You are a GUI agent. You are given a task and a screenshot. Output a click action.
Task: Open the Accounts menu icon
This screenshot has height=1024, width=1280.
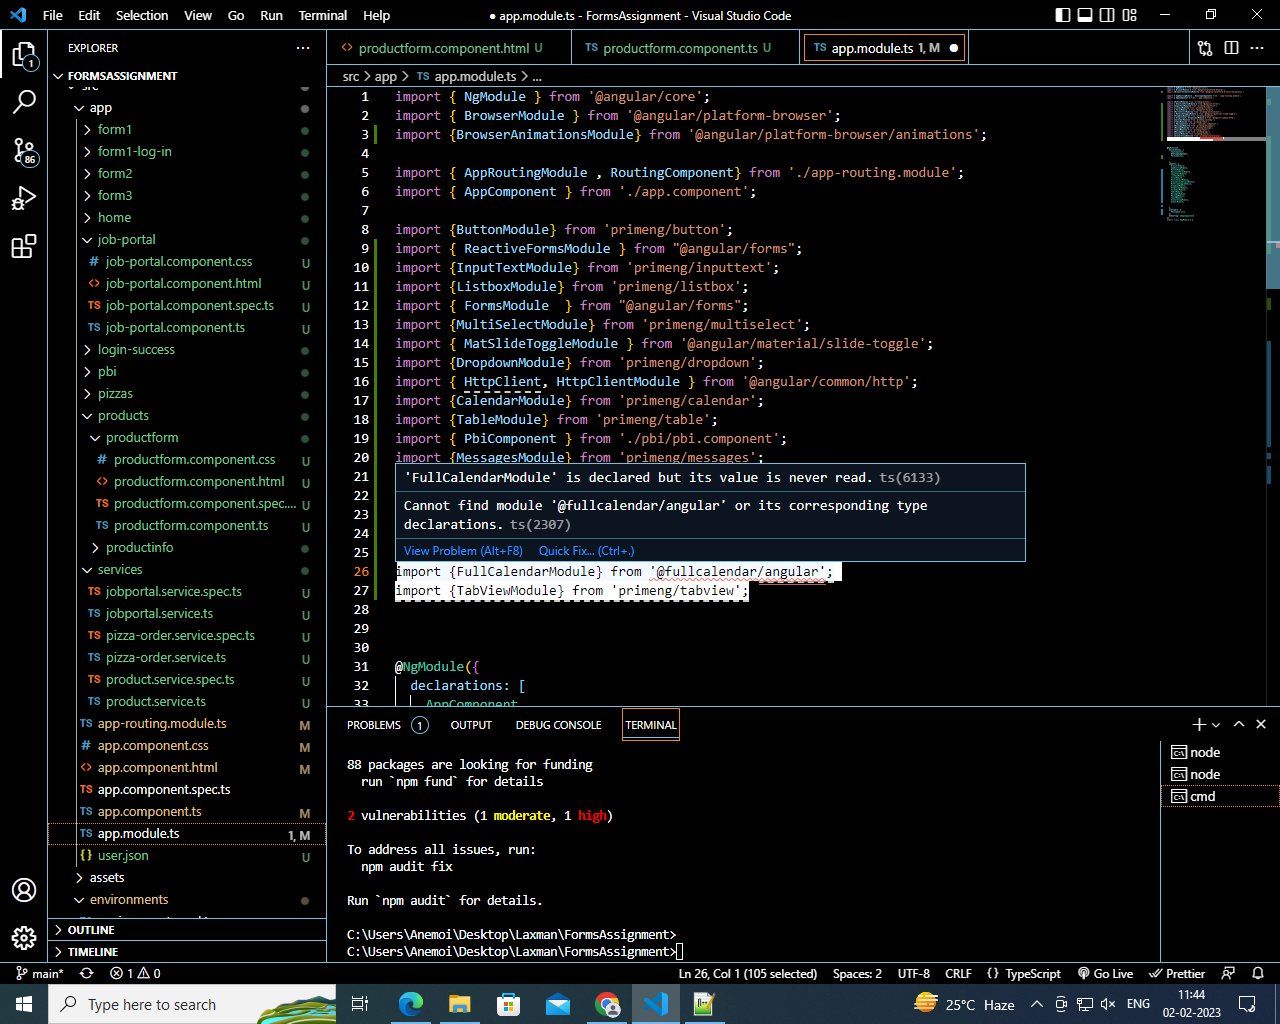24,890
